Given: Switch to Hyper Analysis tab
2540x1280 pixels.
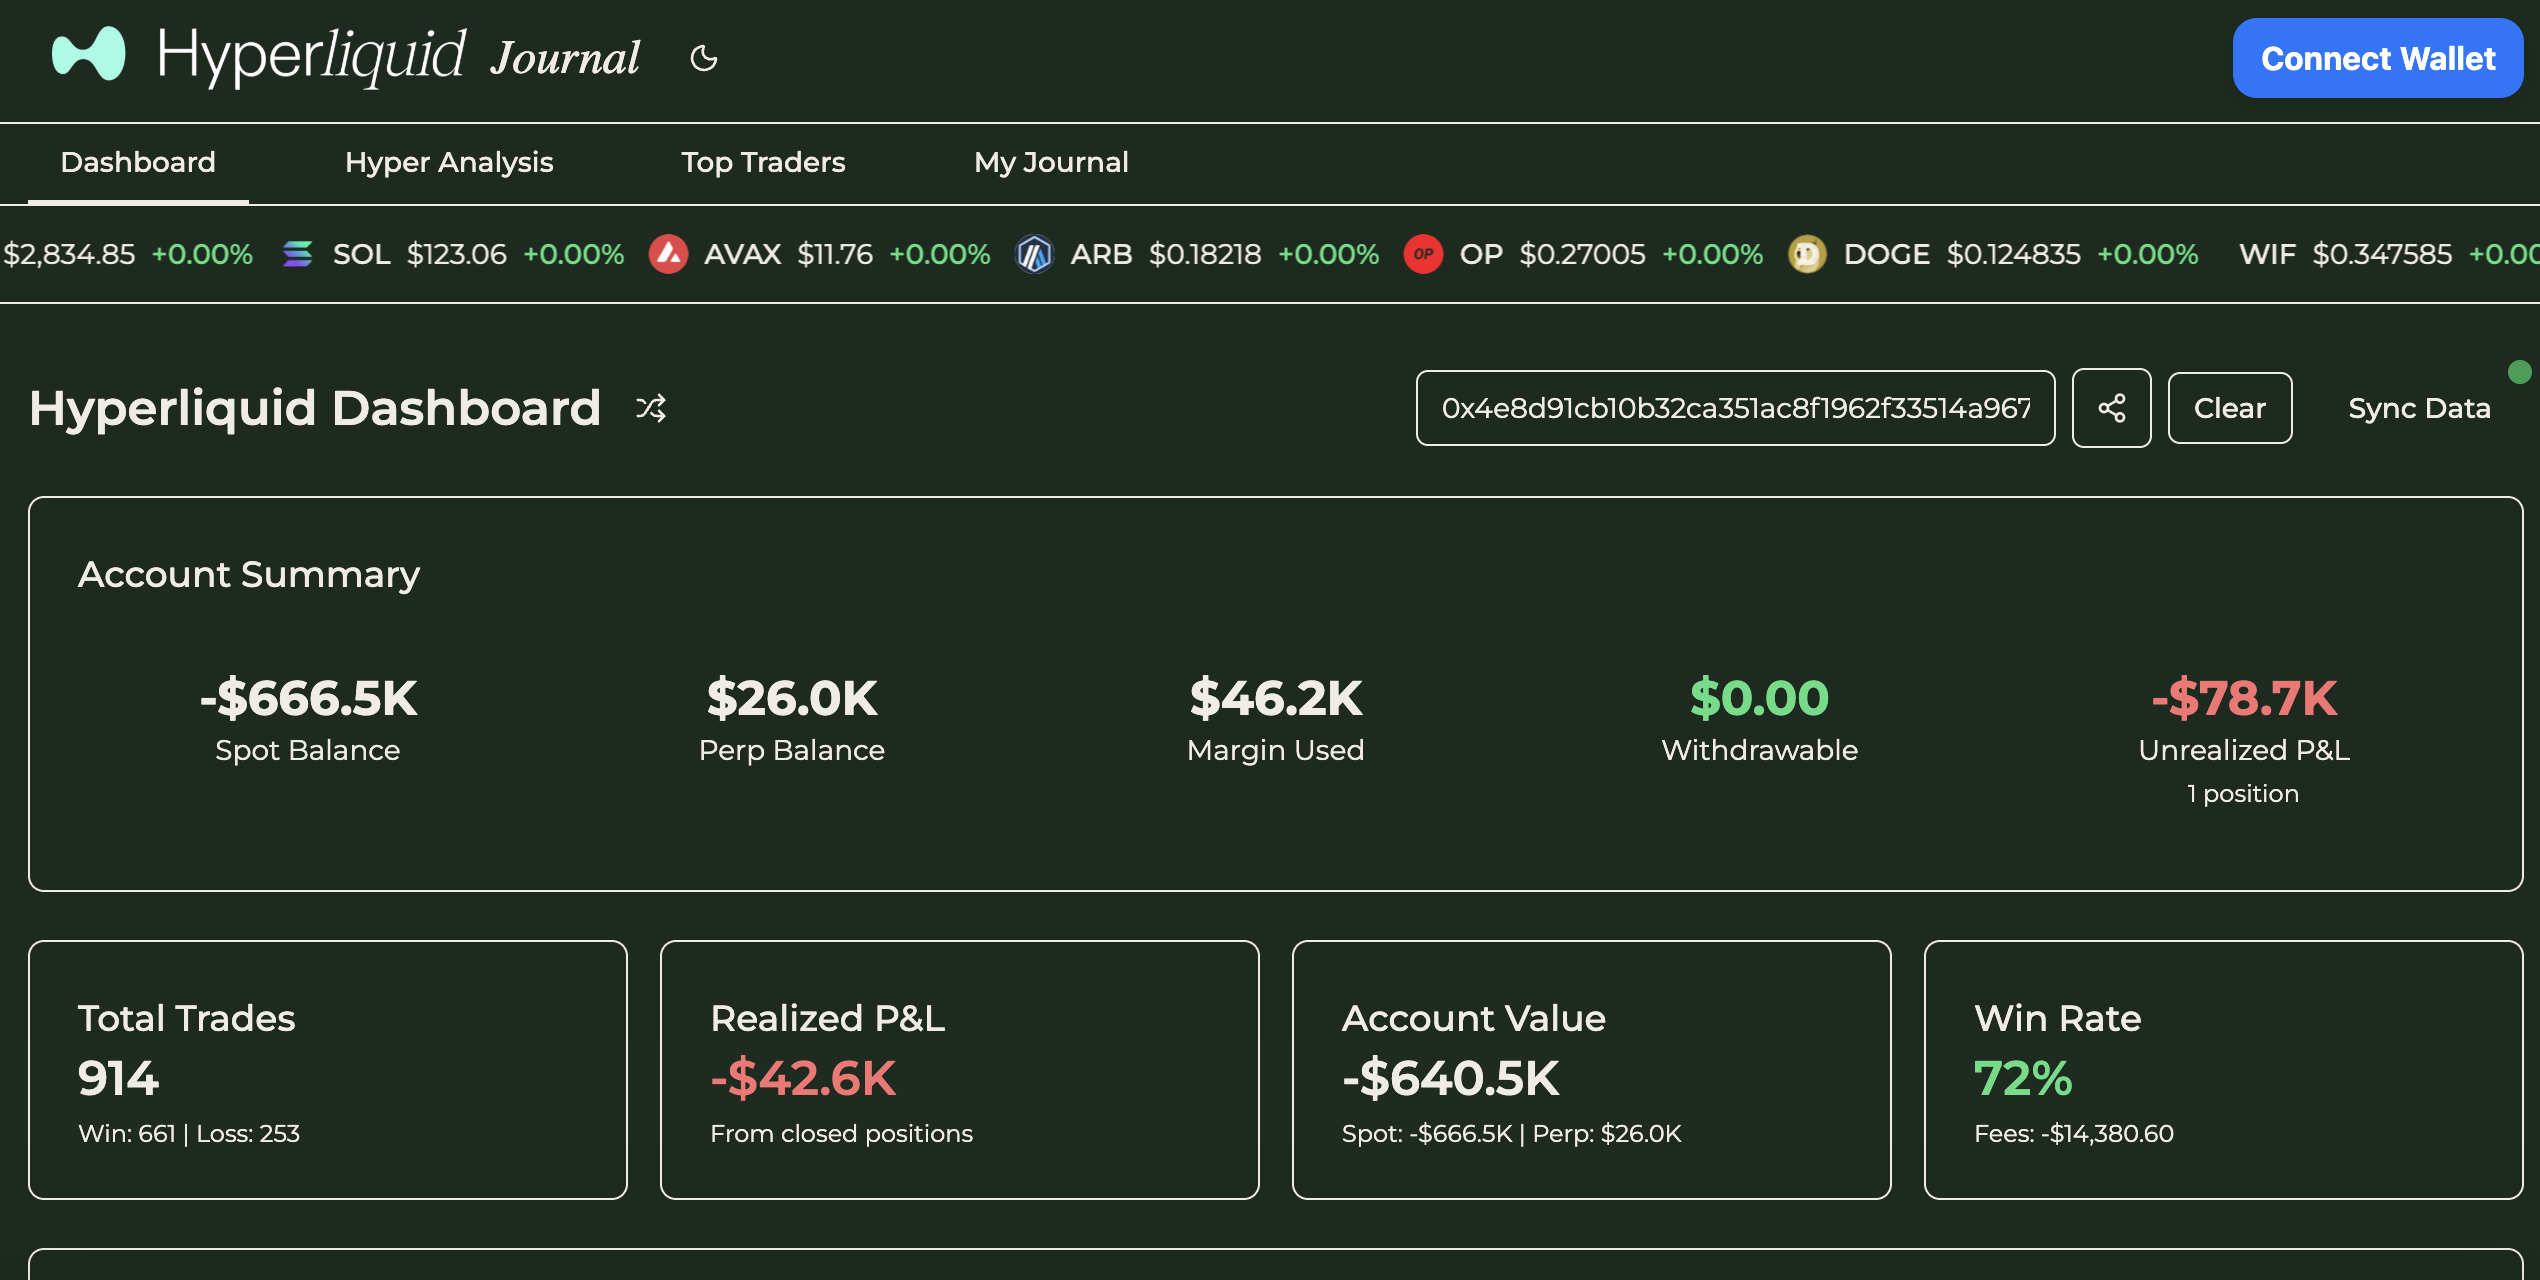Looking at the screenshot, I should 449,162.
